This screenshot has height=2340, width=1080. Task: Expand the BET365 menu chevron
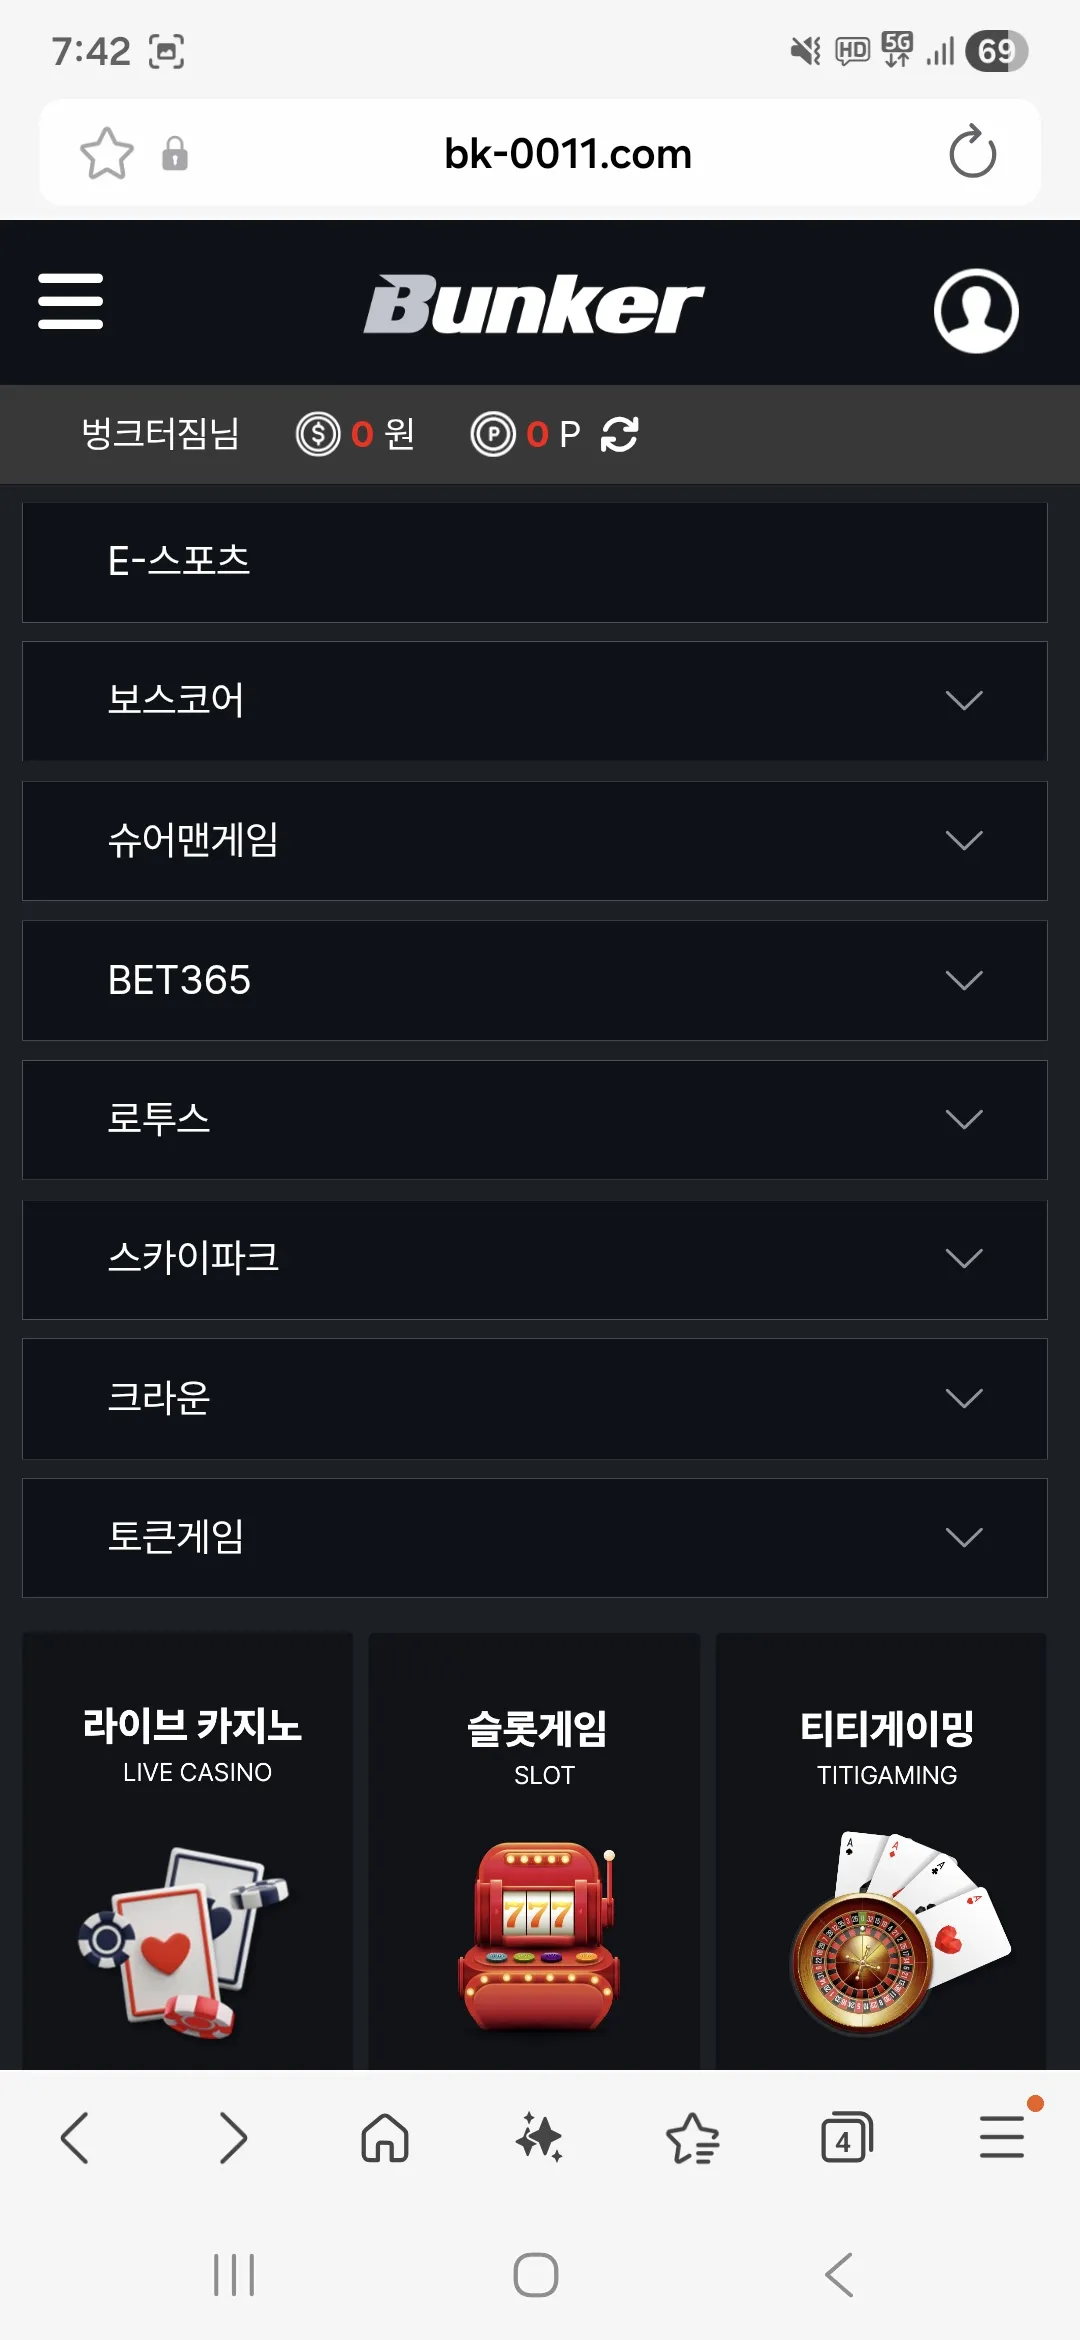(964, 980)
